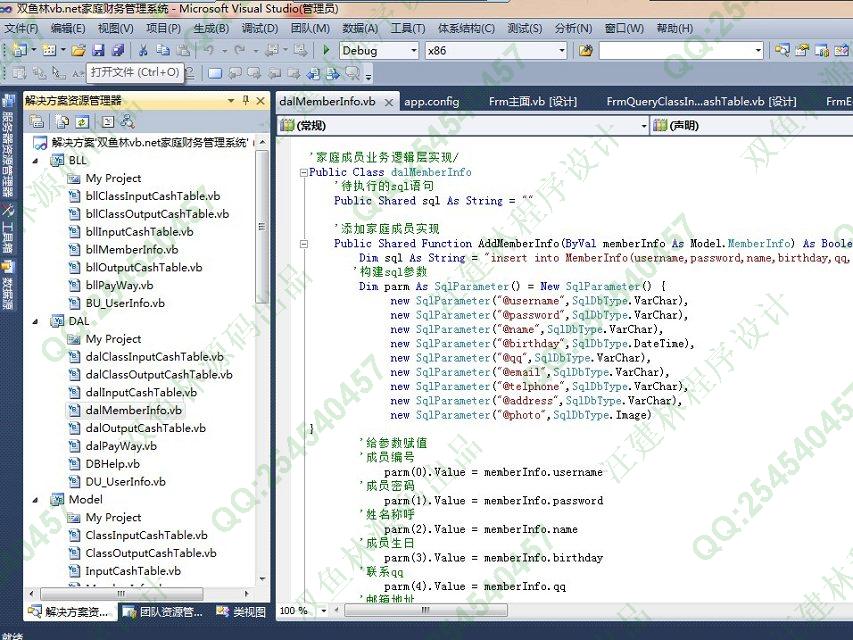The image size is (853, 640).
Task: Select the 解决方案资源管理器 bottom tab
Action: pyautogui.click(x=69, y=612)
